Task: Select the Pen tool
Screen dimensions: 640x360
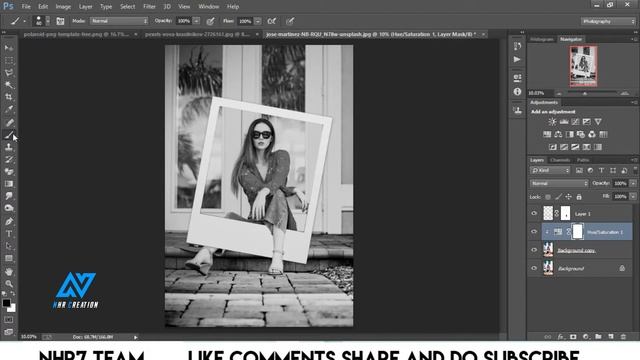Action: point(9,221)
